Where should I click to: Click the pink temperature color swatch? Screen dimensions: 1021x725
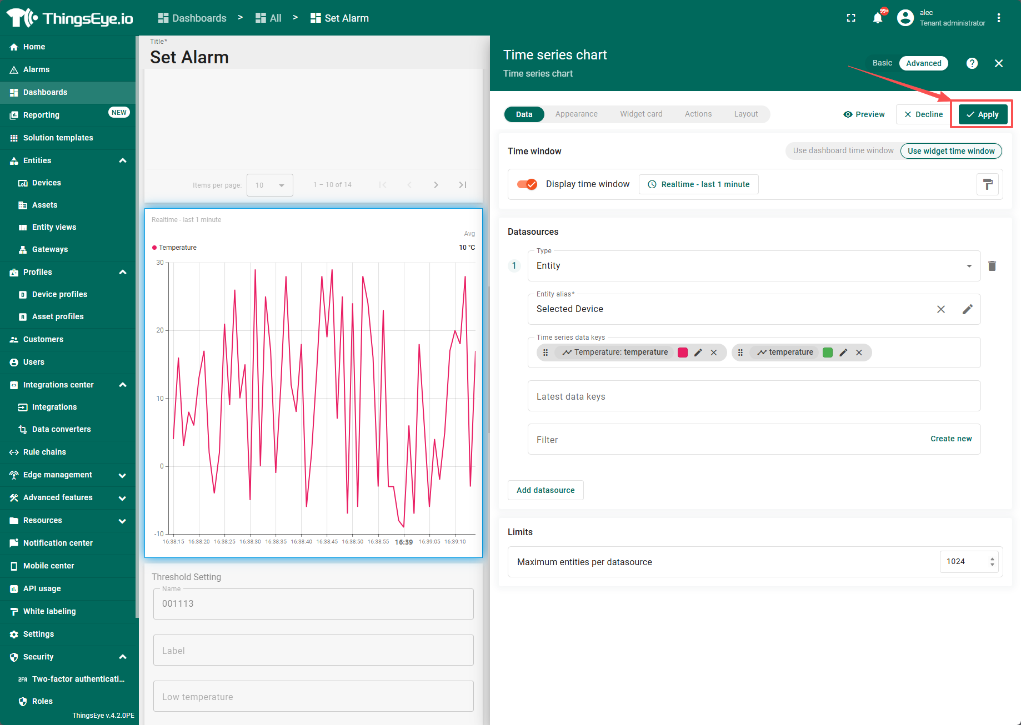tap(683, 352)
